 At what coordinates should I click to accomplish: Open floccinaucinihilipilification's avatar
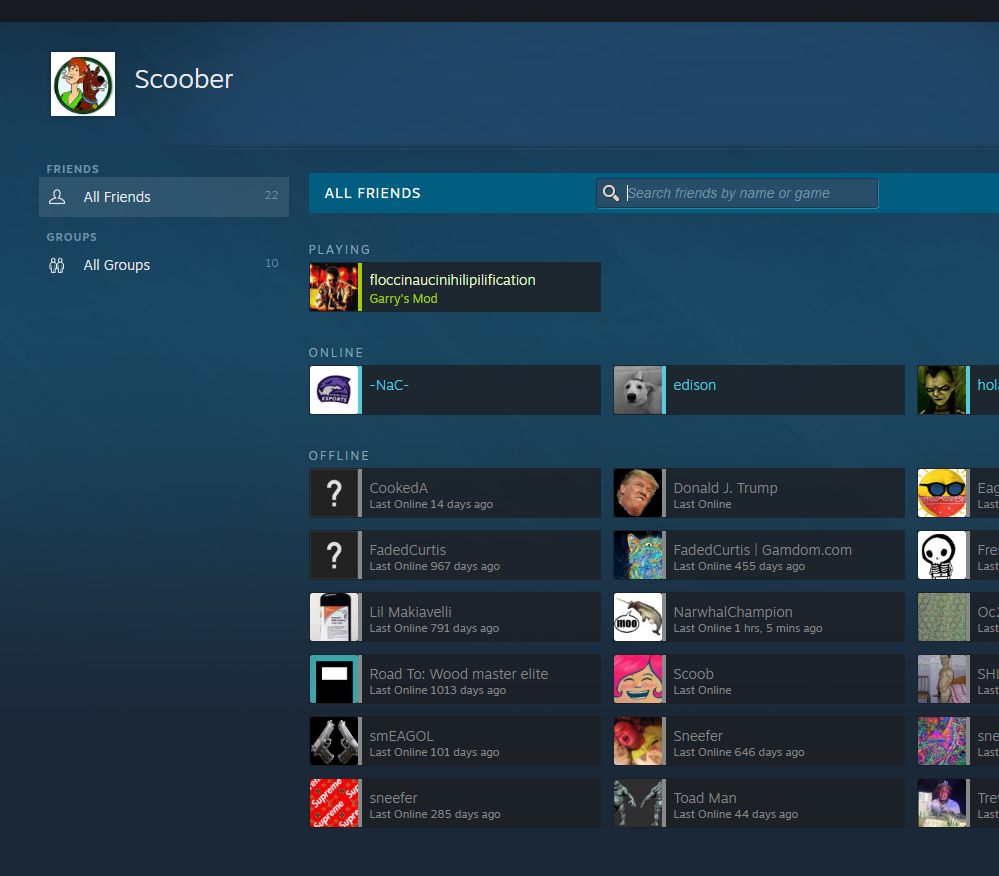click(x=333, y=287)
